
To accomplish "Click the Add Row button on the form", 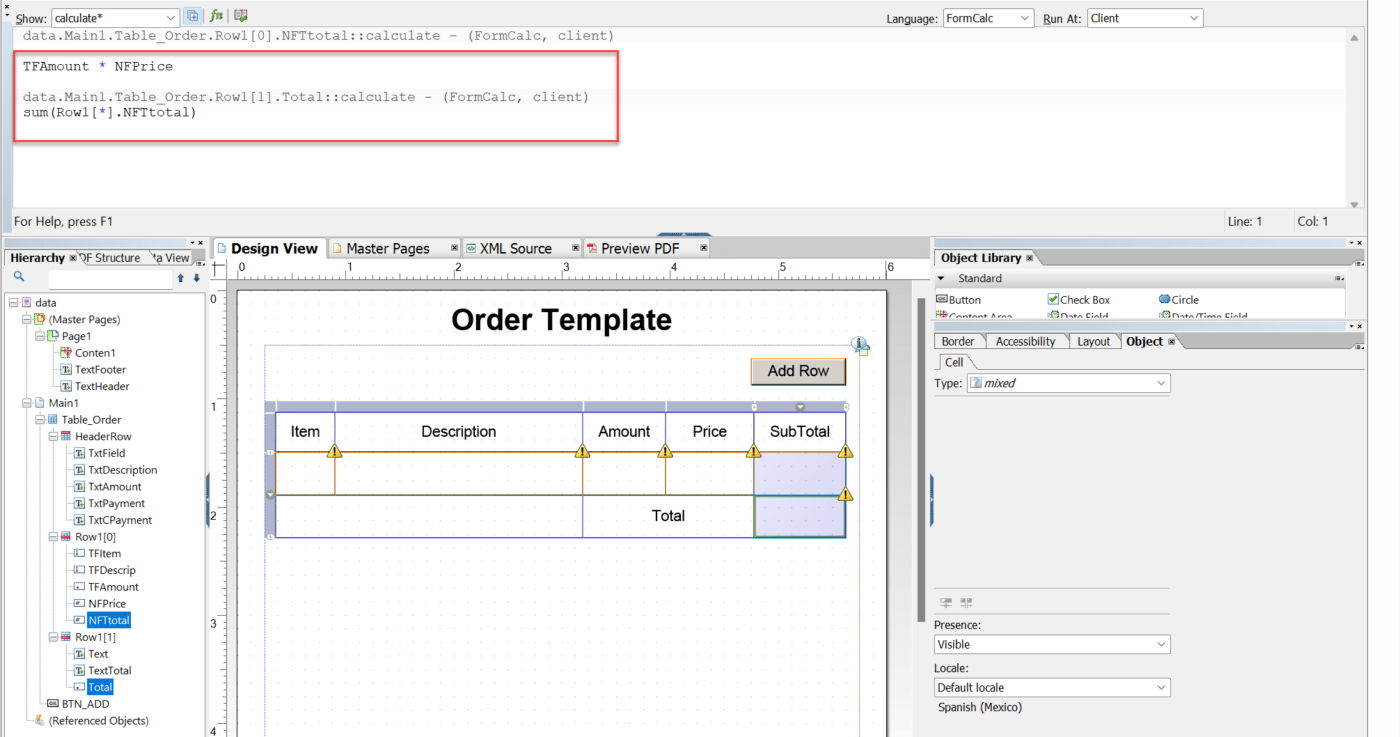I will point(798,371).
